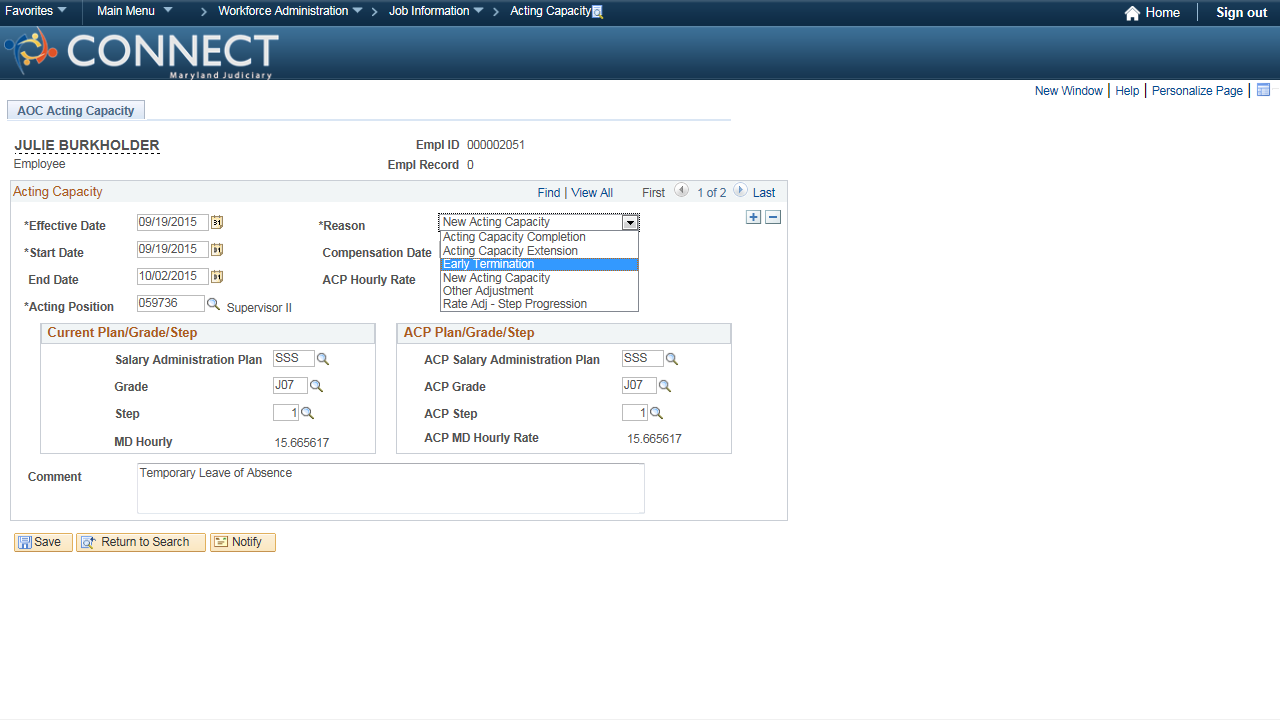Click Return to Search button
Screen dimensions: 1280x720
141,542
